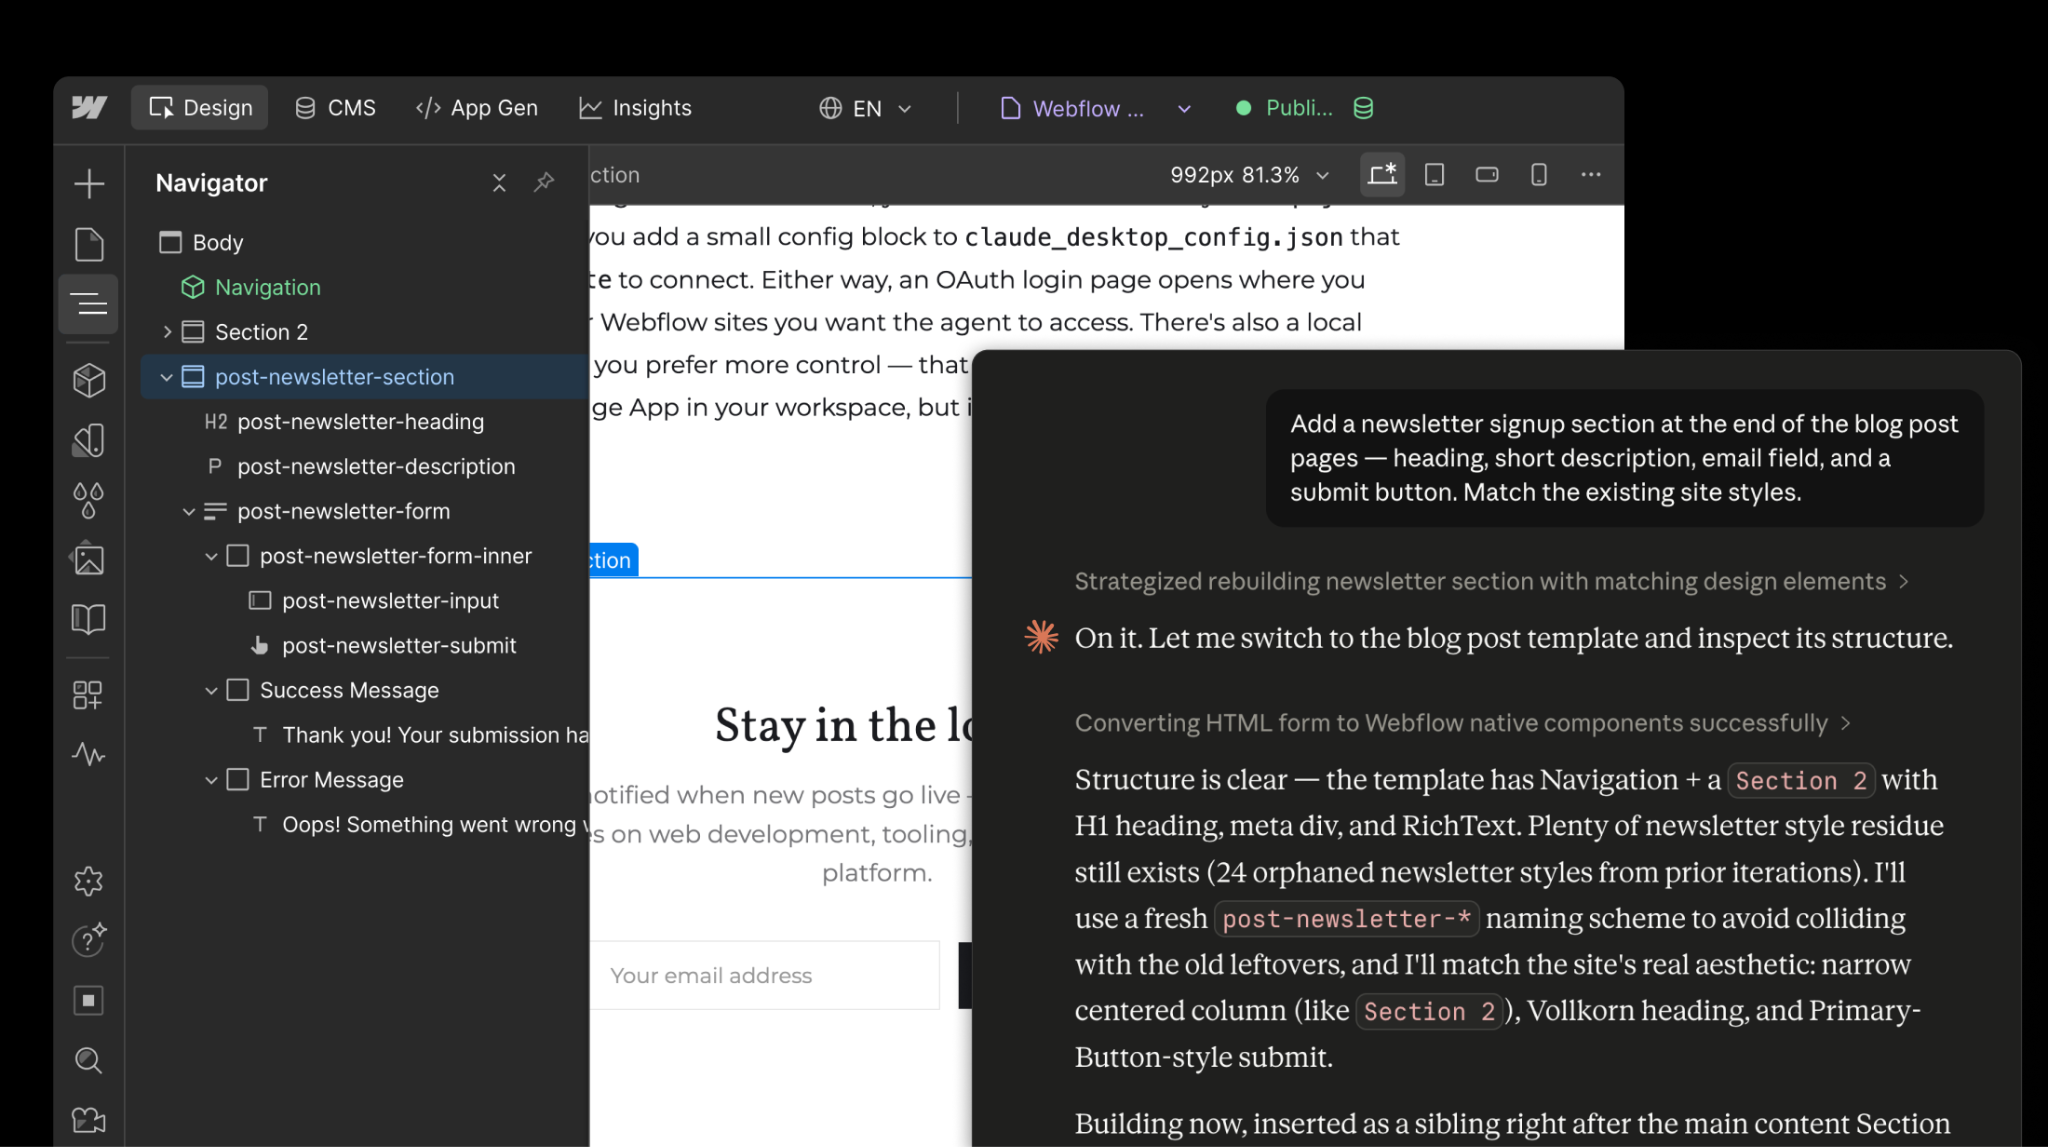Open the Style Selectors droplets icon
2048x1147 pixels.
click(89, 499)
